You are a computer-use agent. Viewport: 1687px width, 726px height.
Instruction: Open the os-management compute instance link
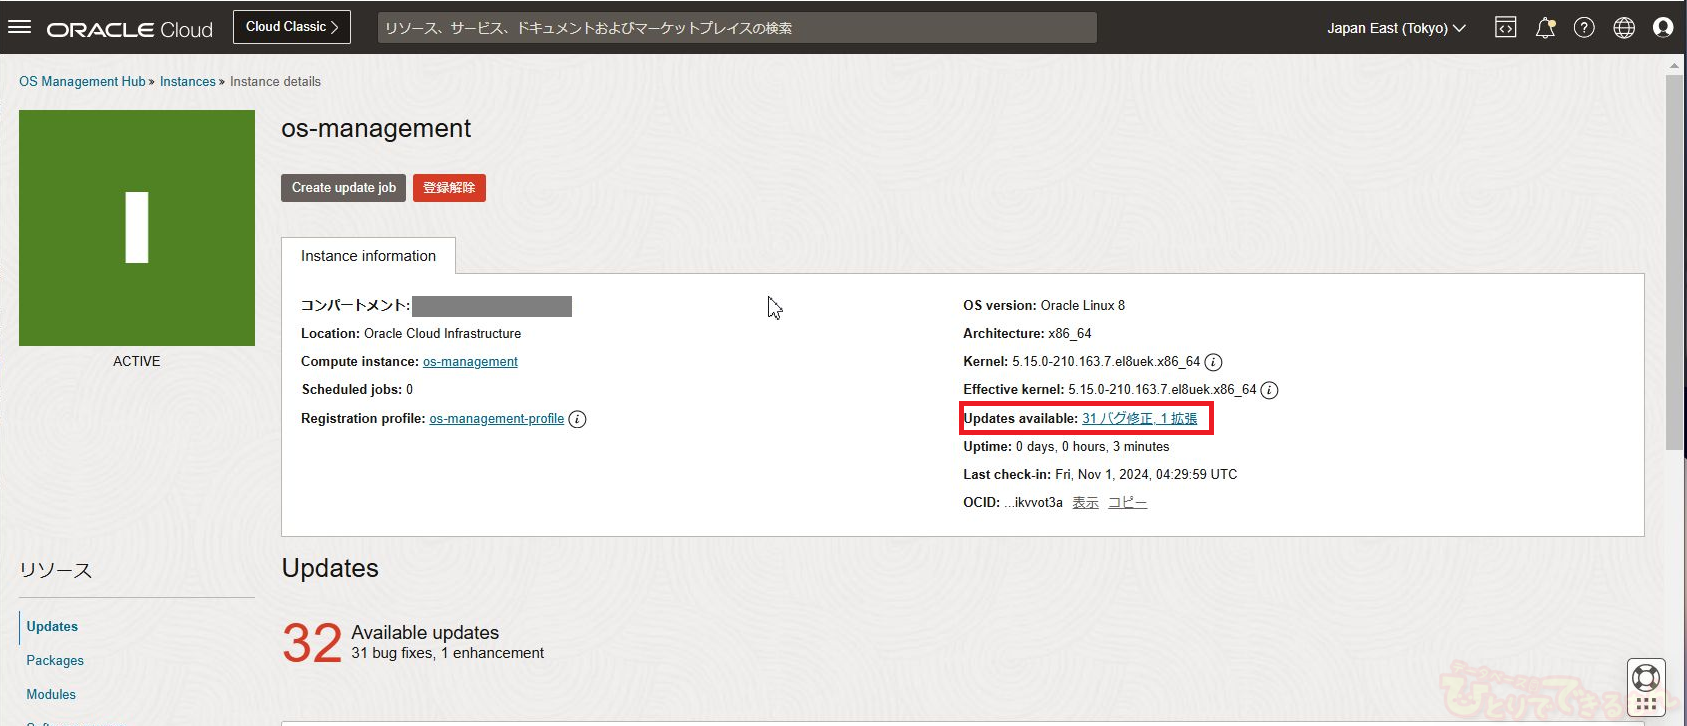click(470, 362)
